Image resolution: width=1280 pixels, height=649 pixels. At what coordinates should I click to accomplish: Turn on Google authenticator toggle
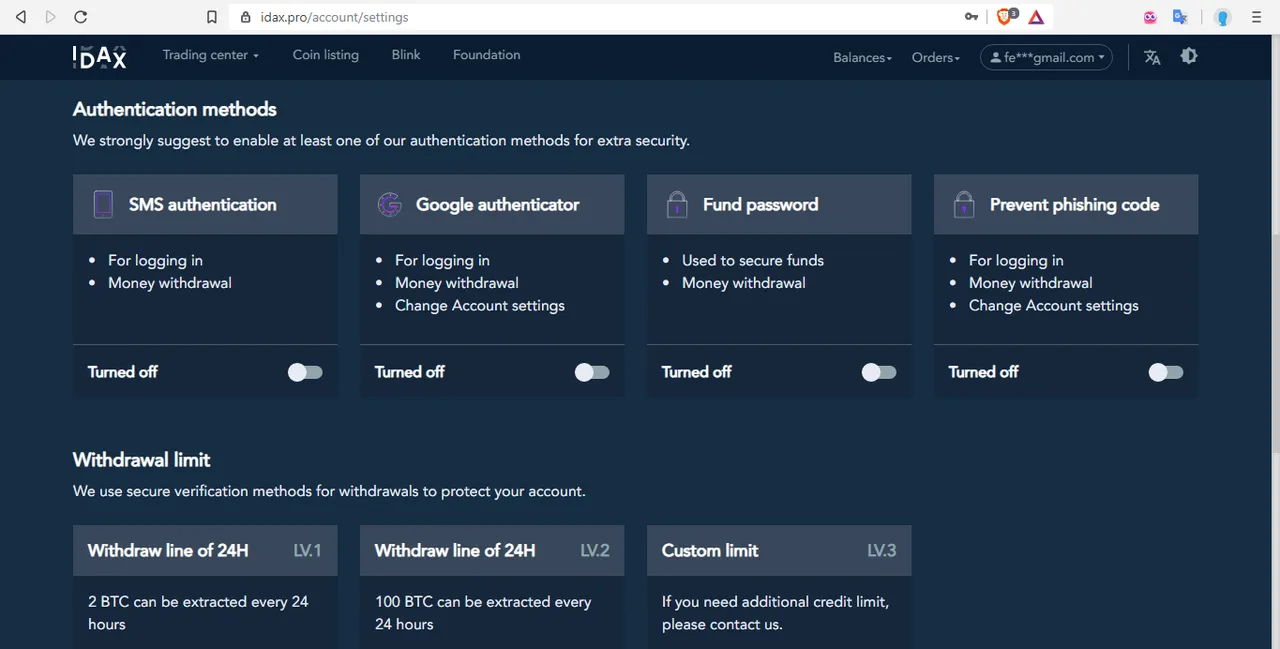coord(592,372)
